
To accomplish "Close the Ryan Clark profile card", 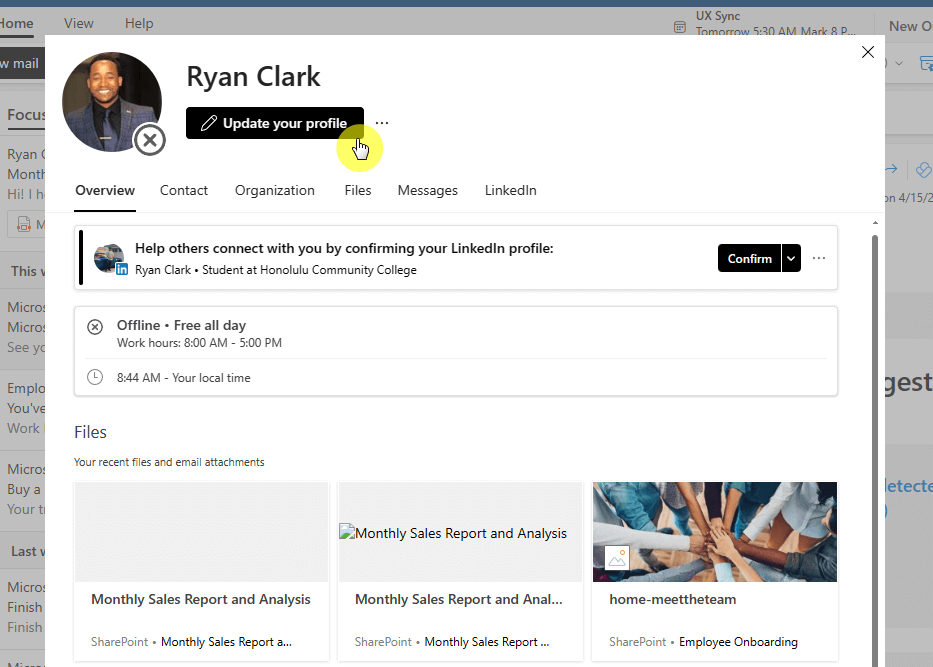I will (868, 52).
